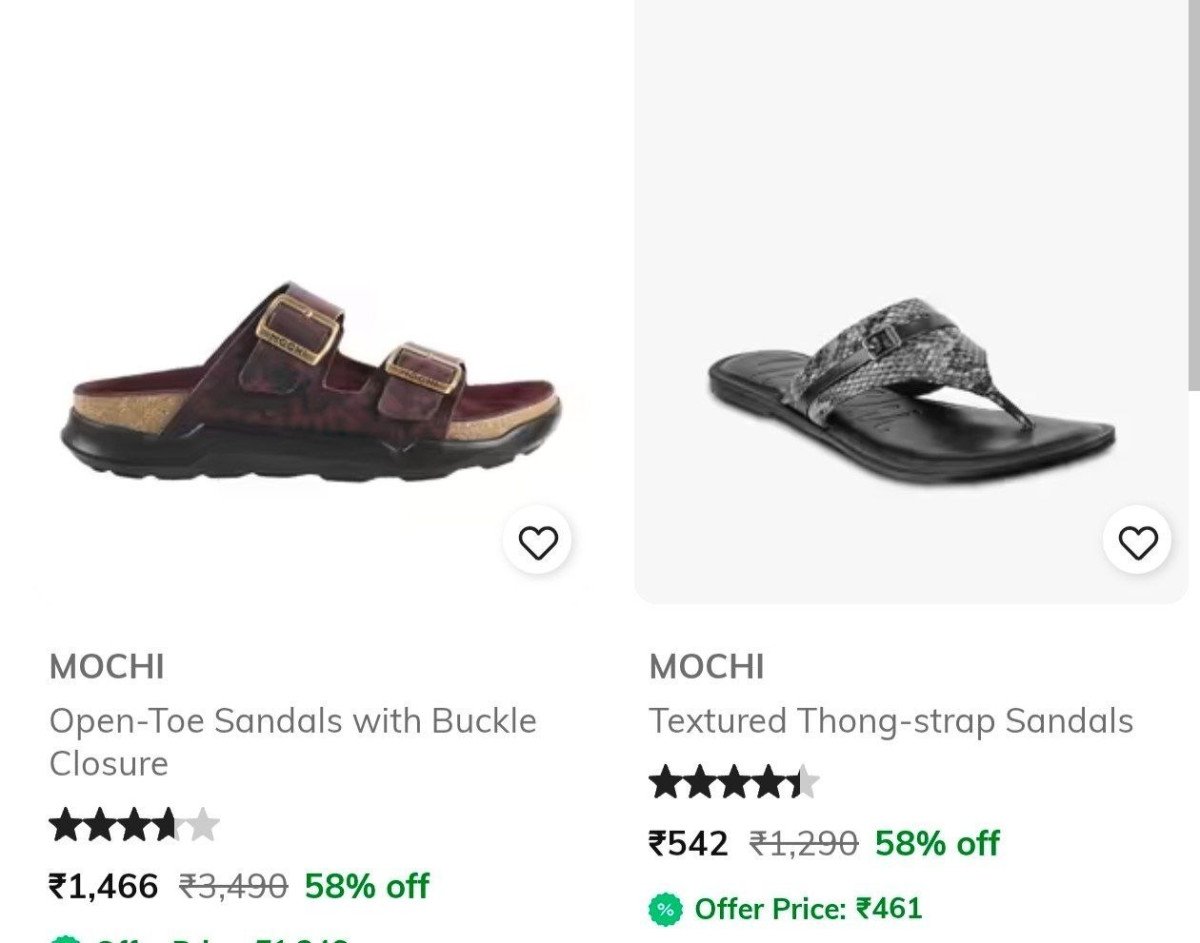The width and height of the screenshot is (1200, 943).
Task: Click the struck-through ₹3,490 original price
Action: 233,886
